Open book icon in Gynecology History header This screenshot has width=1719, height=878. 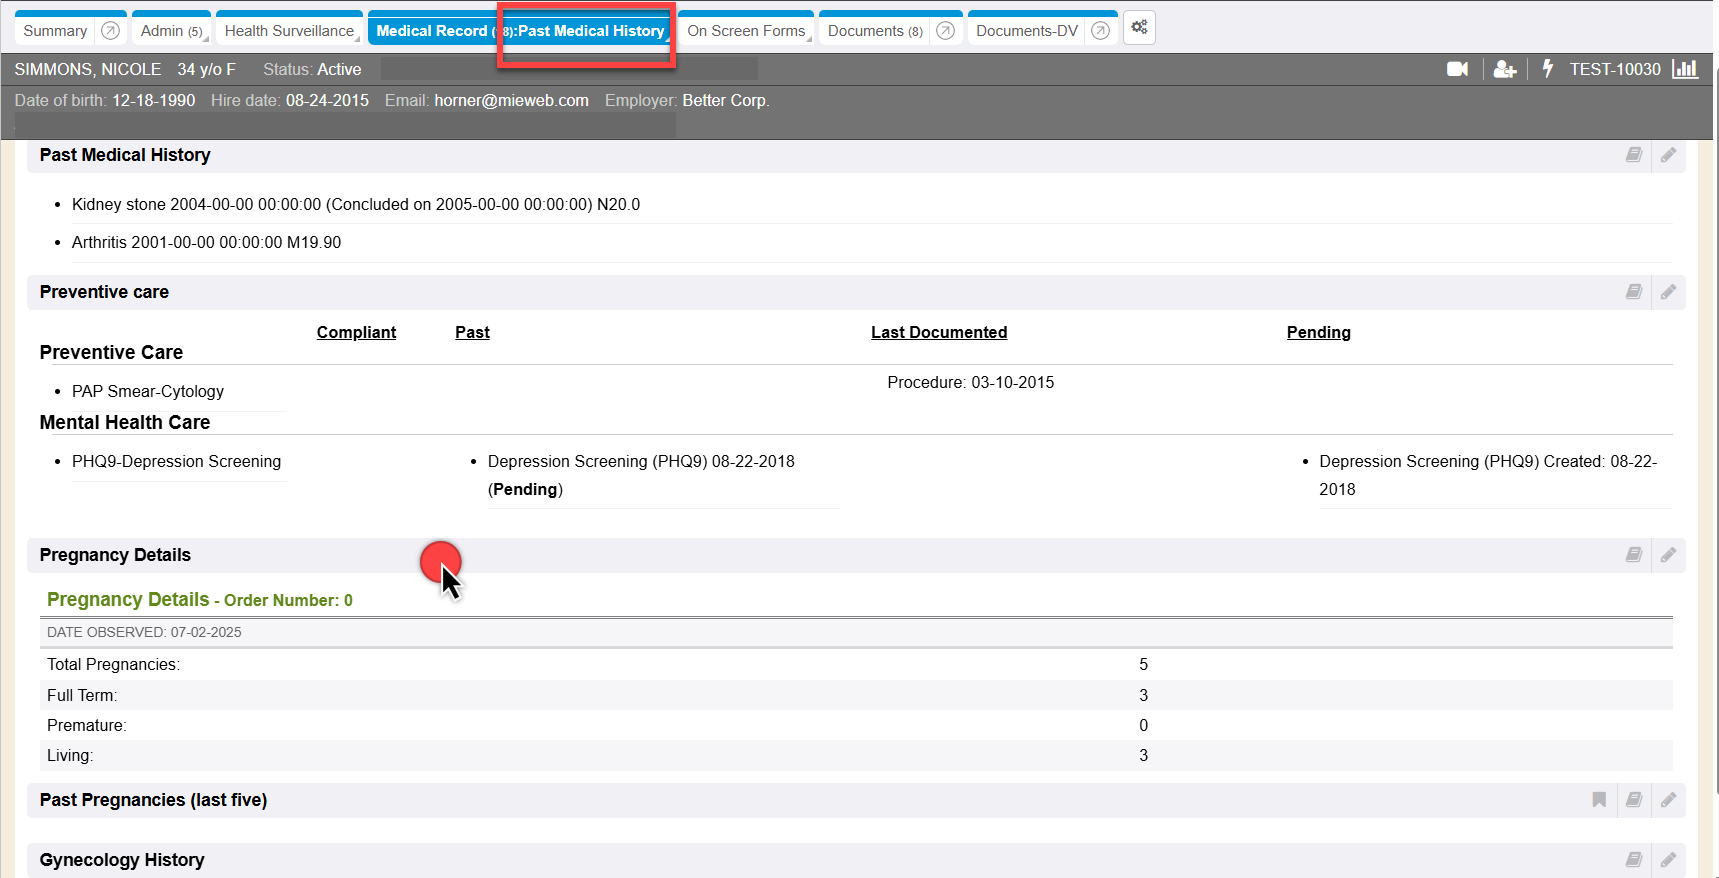[x=1633, y=860]
